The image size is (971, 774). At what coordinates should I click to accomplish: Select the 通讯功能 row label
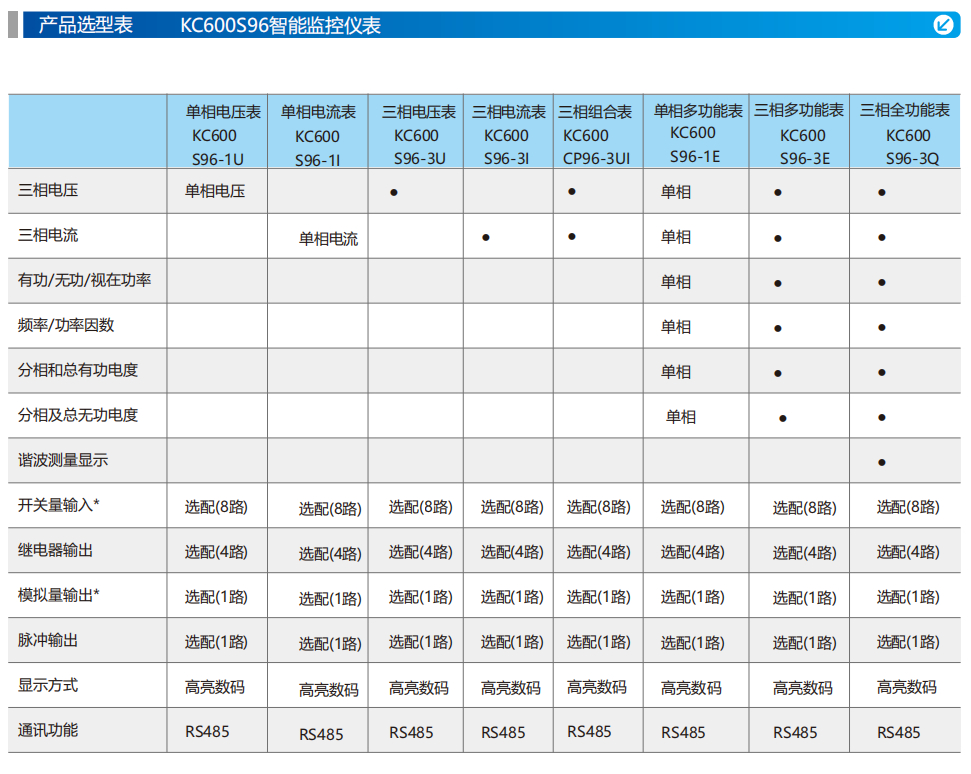pyautogui.click(x=48, y=730)
